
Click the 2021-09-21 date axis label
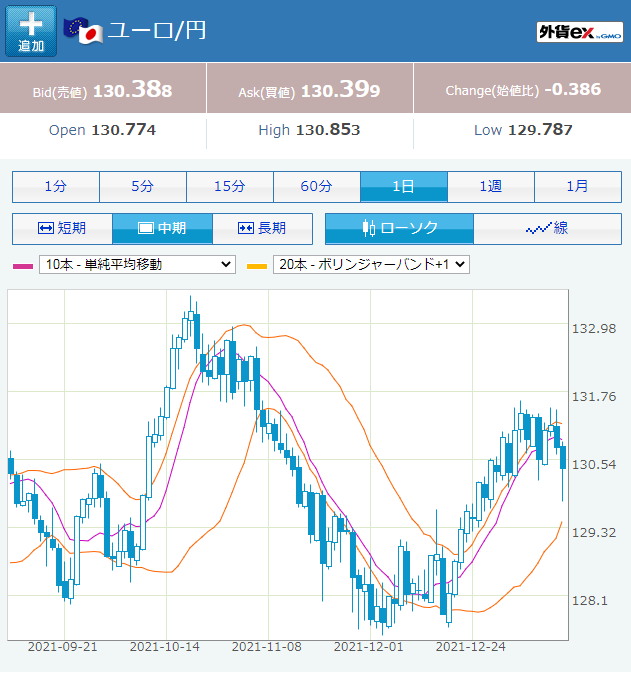click(63, 647)
